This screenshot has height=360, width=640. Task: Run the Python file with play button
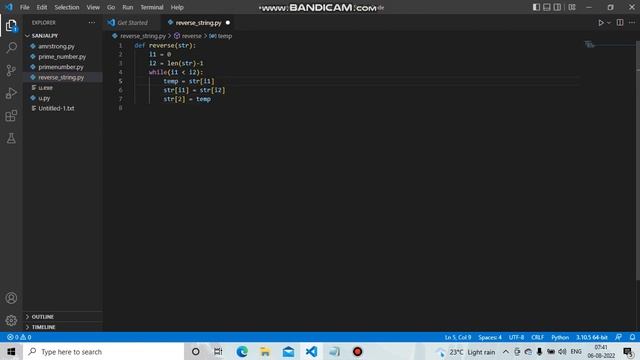601,23
